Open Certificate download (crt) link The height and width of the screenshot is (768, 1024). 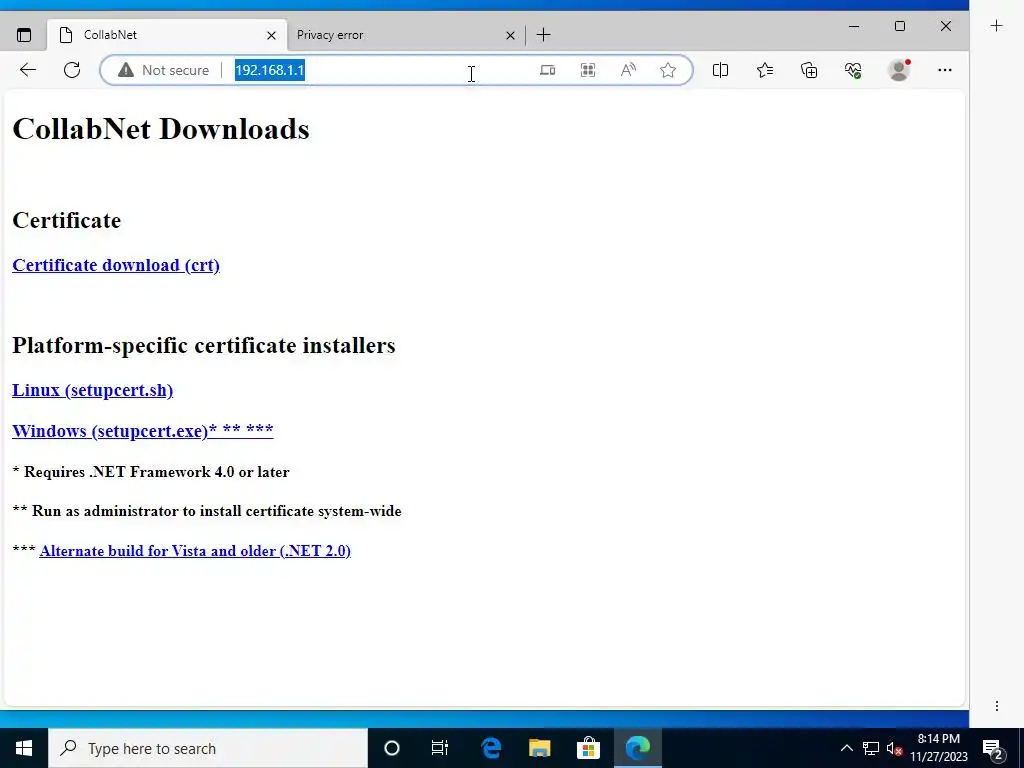click(x=116, y=265)
